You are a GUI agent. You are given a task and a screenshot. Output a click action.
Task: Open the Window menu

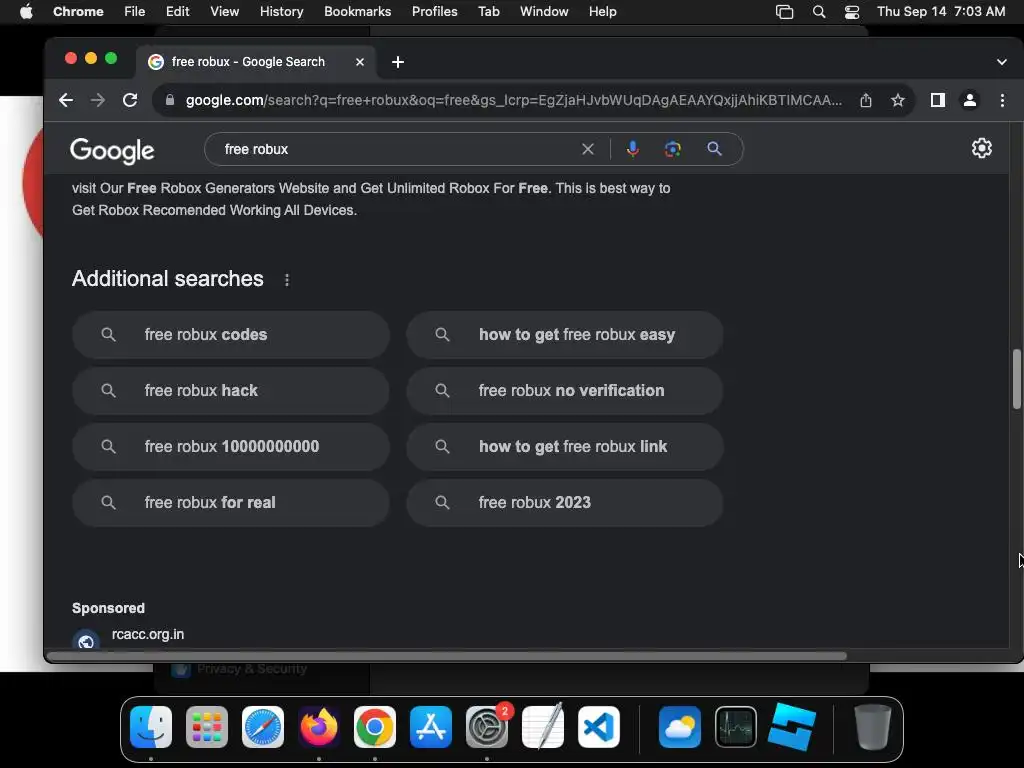[544, 12]
